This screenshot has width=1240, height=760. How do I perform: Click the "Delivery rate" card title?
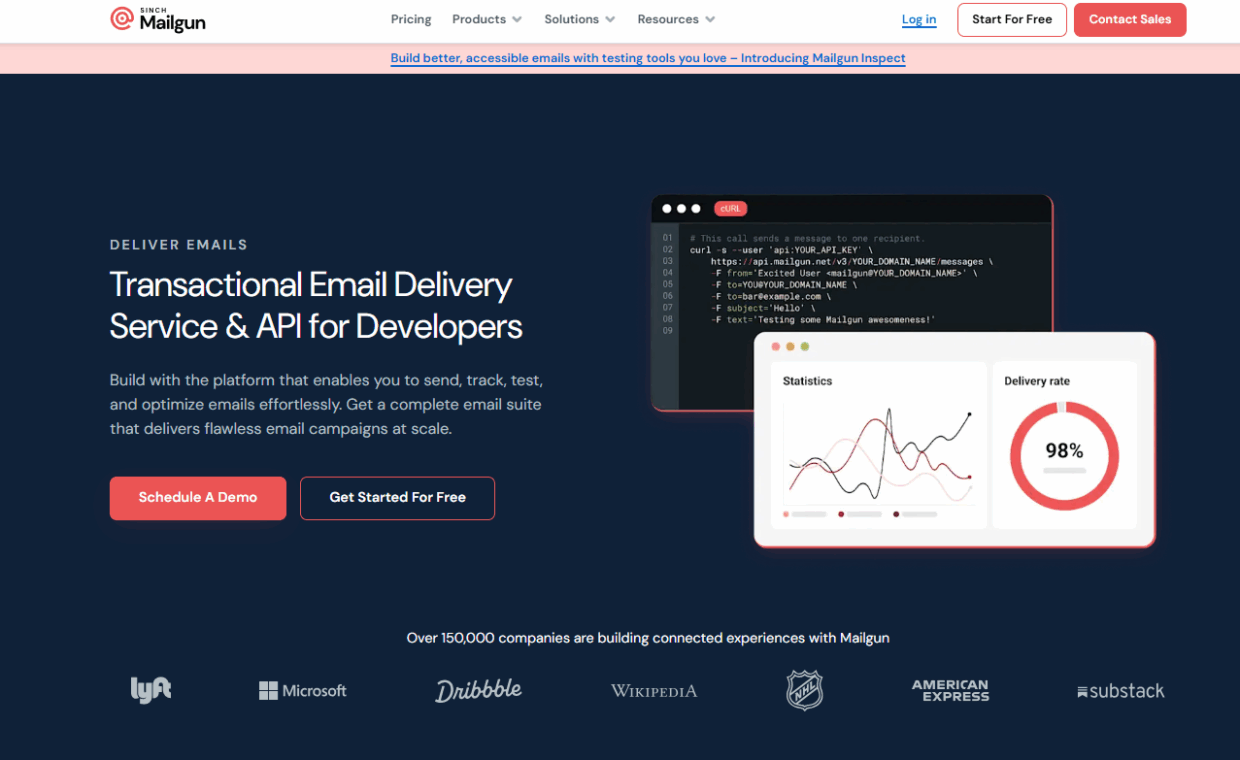pyautogui.click(x=1037, y=381)
